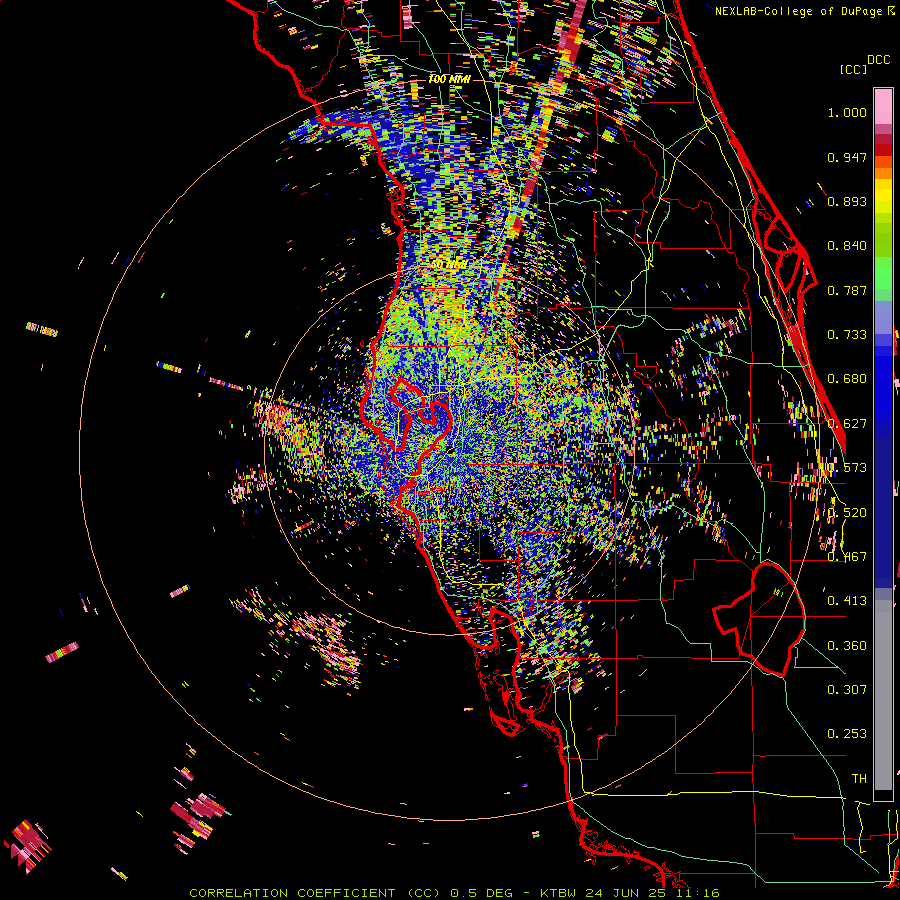Viewport: 900px width, 900px height.
Task: Click the [CC] units label near the legend
Action: coord(853,69)
